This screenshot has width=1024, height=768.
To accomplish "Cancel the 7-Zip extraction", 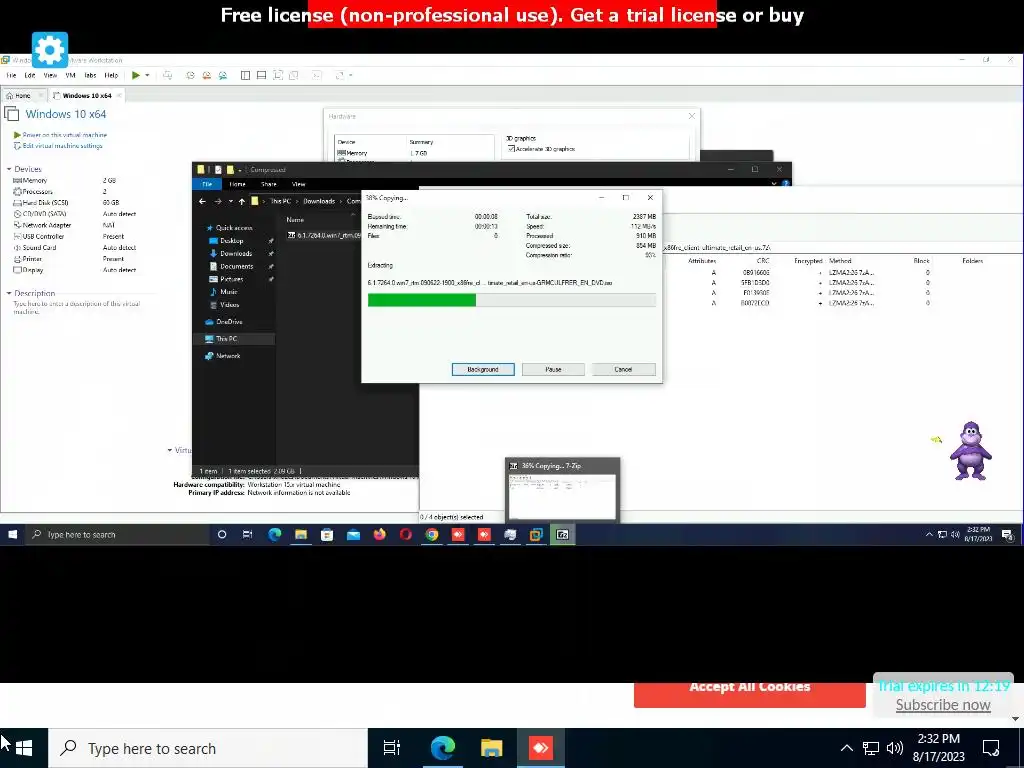I will click(623, 370).
